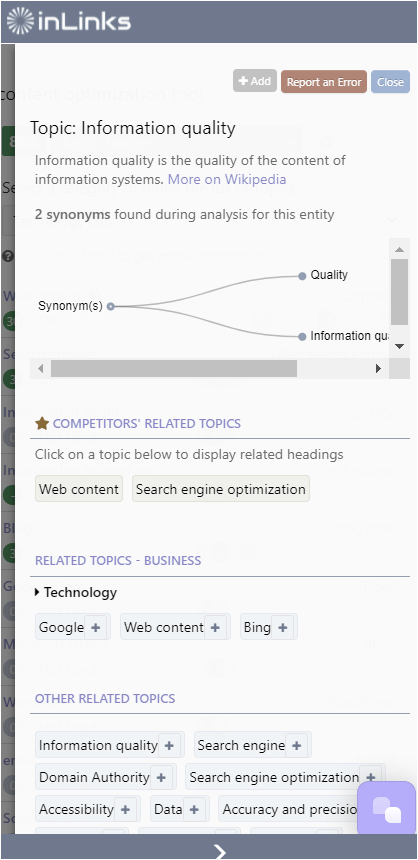Viewport: 418px width, 860px height.
Task: Click the inLinks logo
Action: [69, 21]
